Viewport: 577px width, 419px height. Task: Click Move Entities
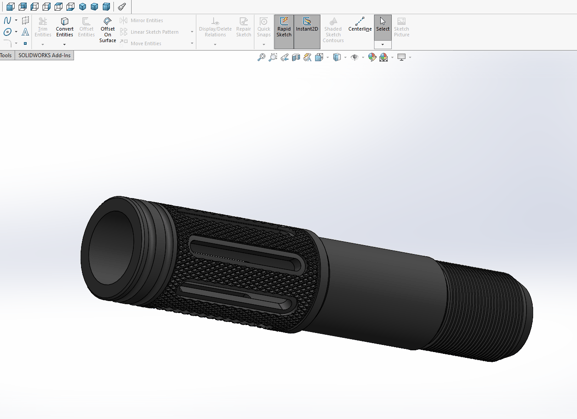[x=141, y=43]
